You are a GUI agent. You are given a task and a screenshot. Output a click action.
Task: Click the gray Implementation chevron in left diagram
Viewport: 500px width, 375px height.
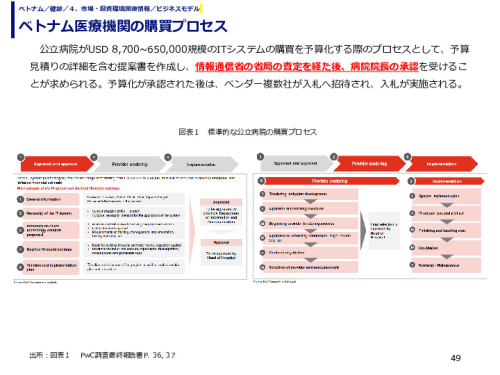tap(203, 164)
